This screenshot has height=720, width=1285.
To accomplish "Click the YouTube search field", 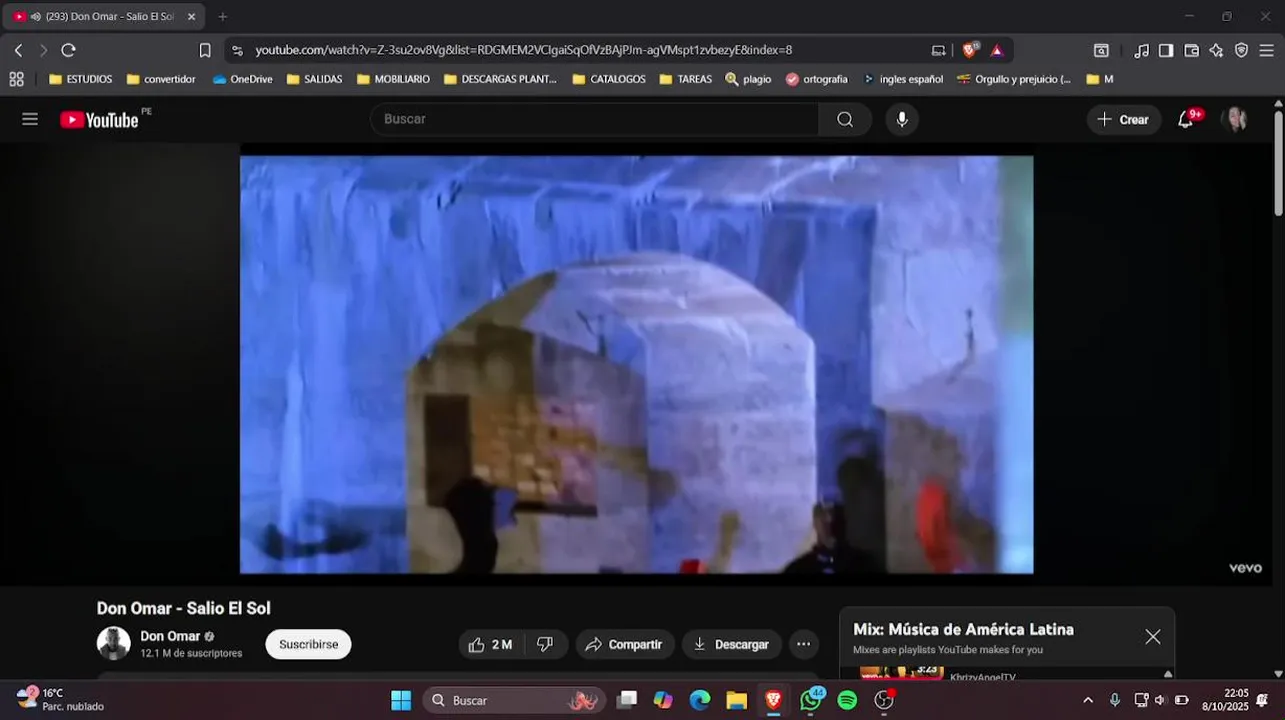I will pyautogui.click(x=594, y=119).
